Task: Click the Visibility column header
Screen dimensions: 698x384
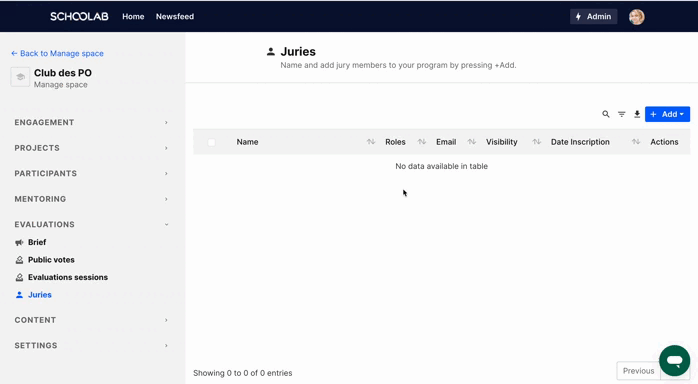Action: (501, 142)
